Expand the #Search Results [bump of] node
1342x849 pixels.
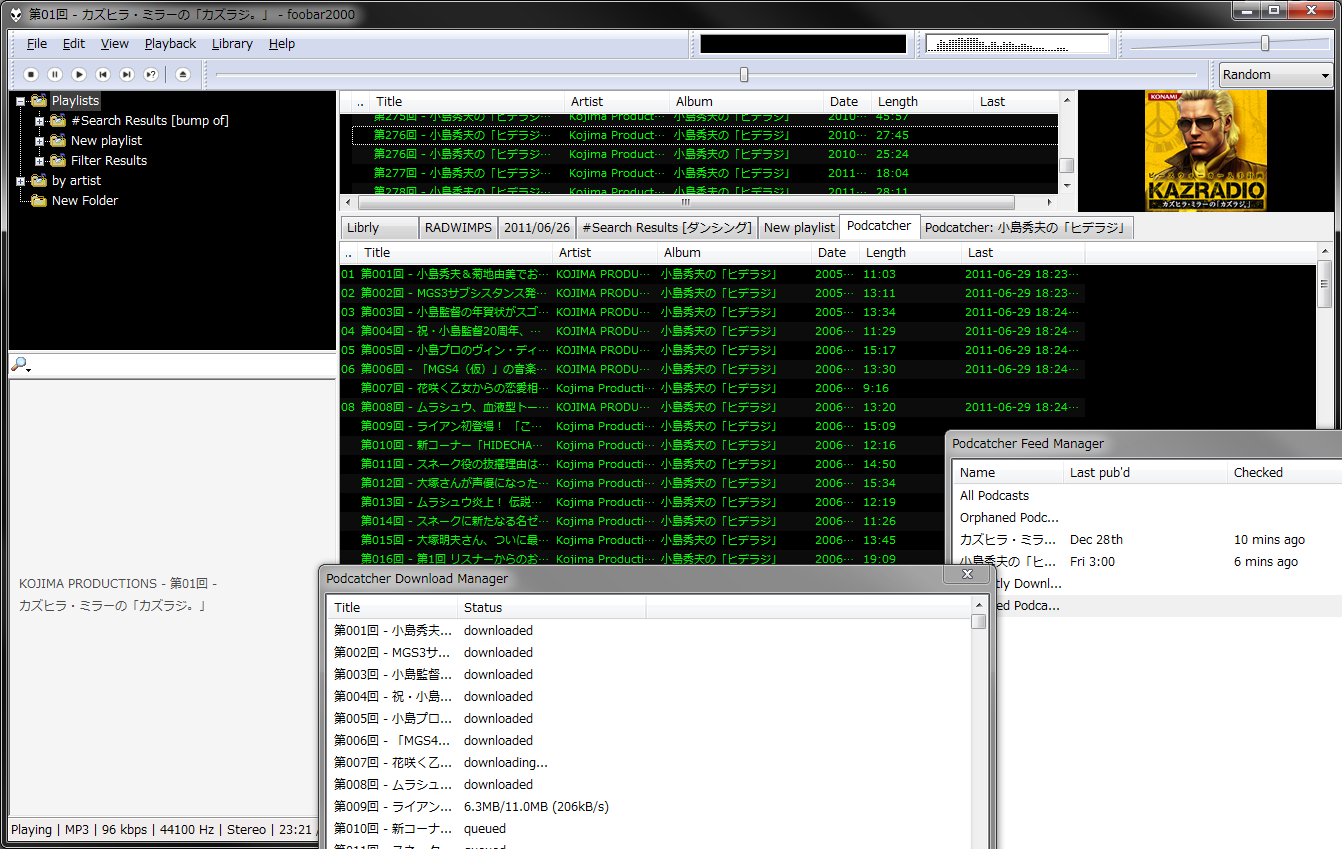39,121
